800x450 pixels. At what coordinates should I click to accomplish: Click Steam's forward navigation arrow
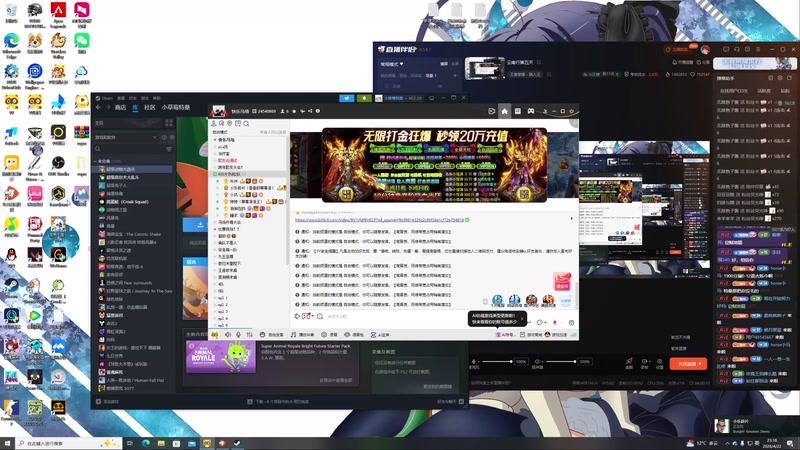coord(108,107)
